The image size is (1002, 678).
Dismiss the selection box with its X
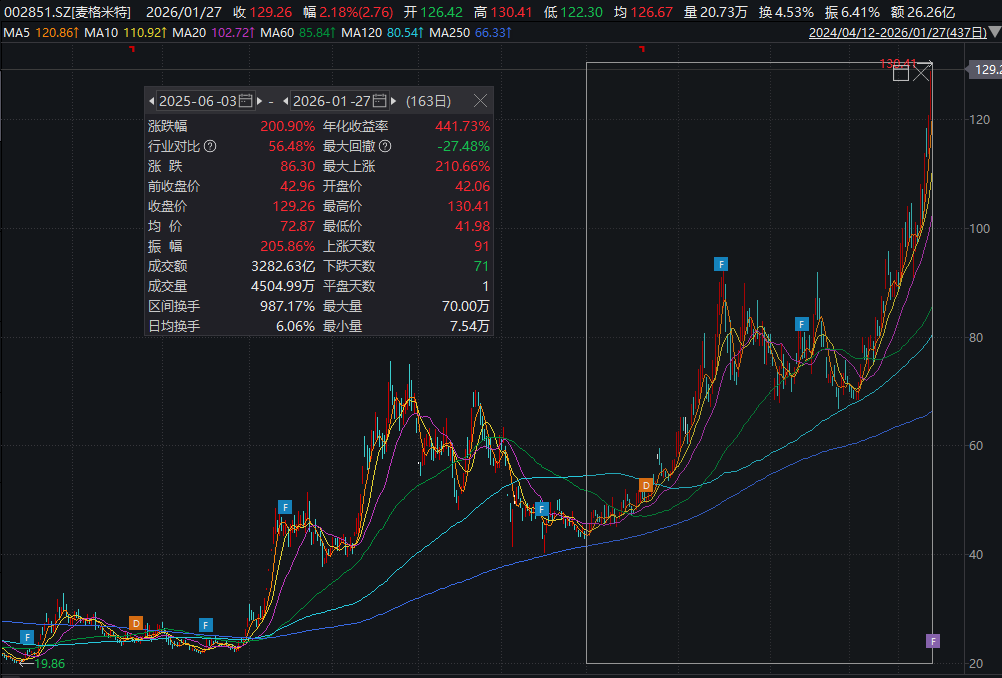(x=922, y=73)
